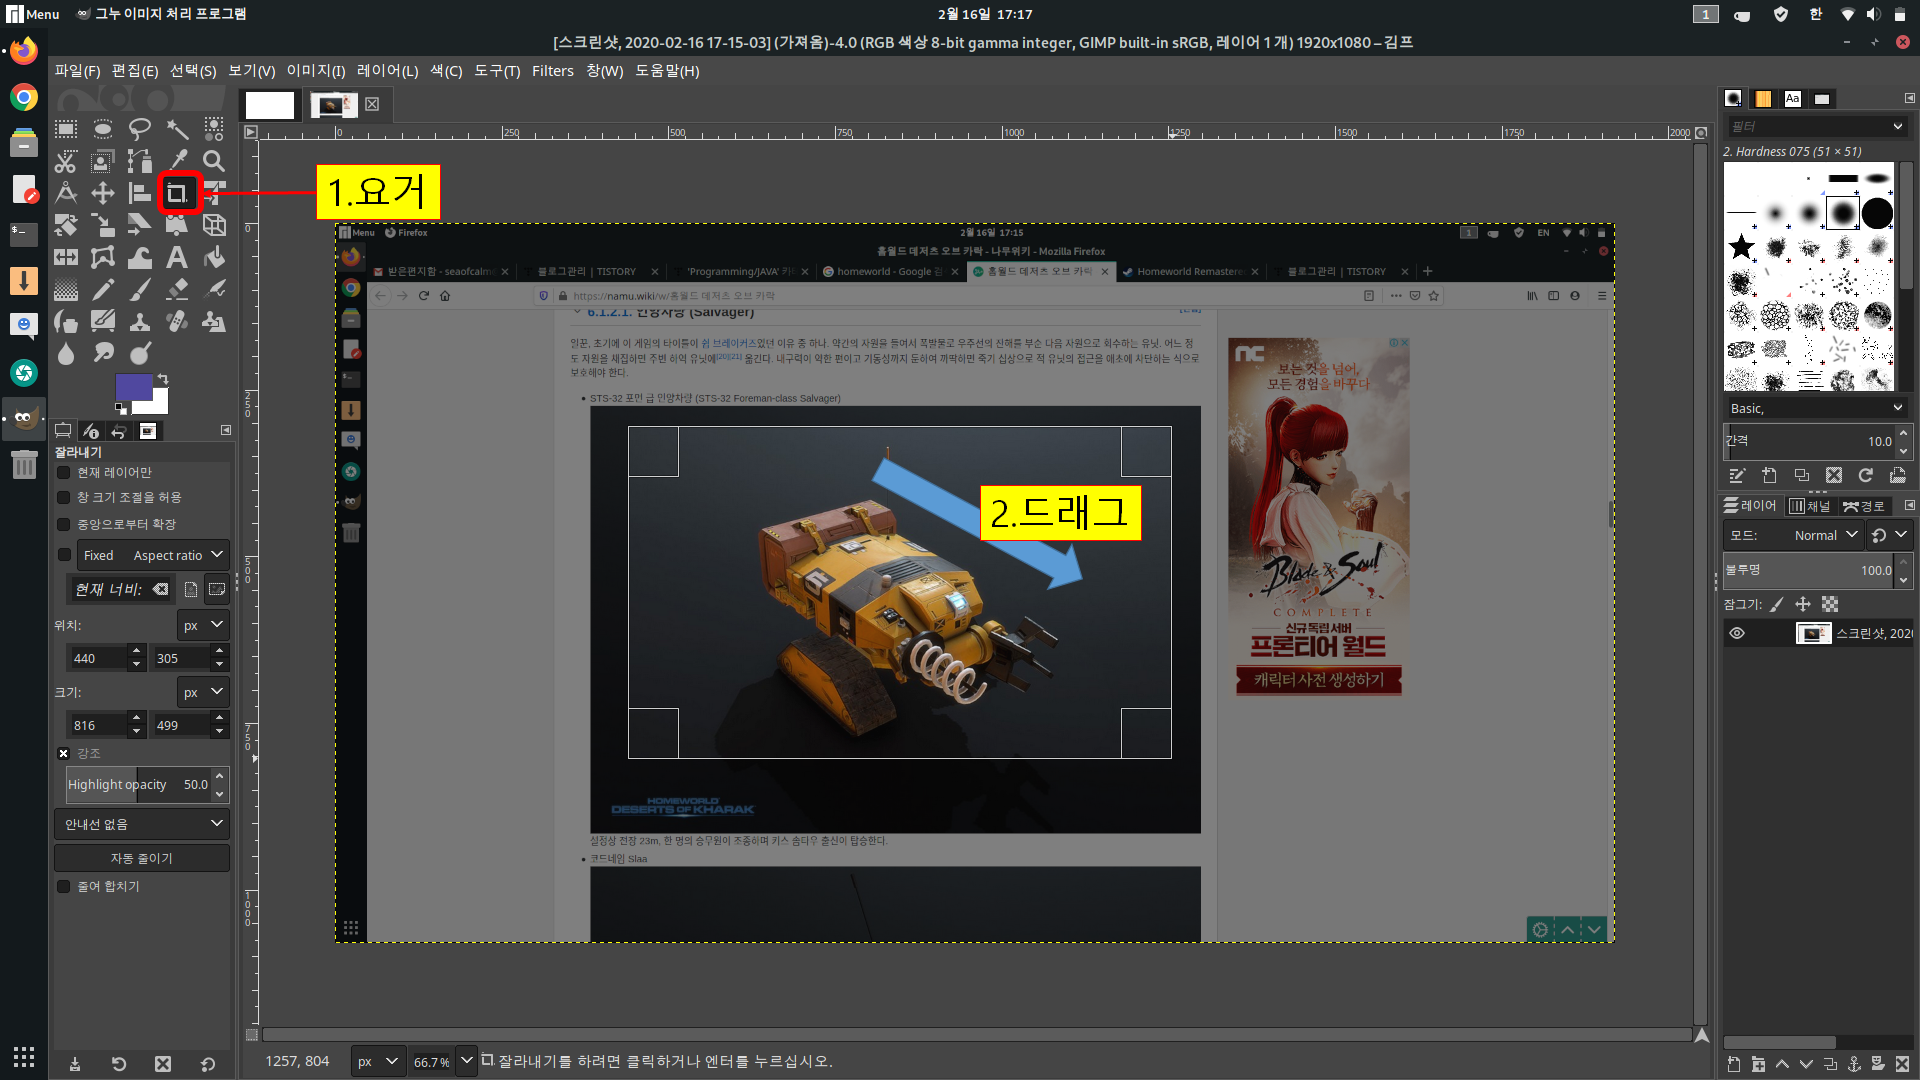Open the 크기 px unit dropdown

pyautogui.click(x=203, y=692)
